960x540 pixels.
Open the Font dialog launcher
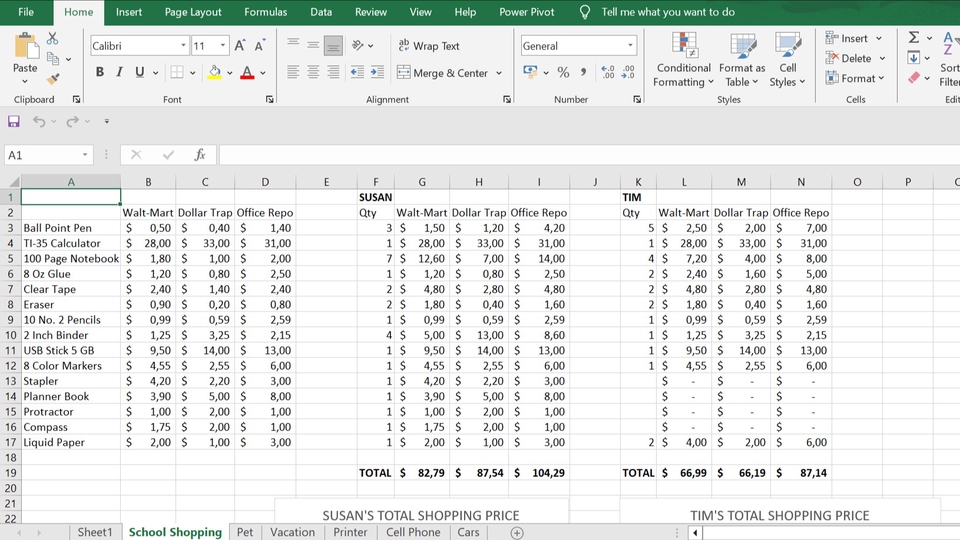click(x=269, y=99)
